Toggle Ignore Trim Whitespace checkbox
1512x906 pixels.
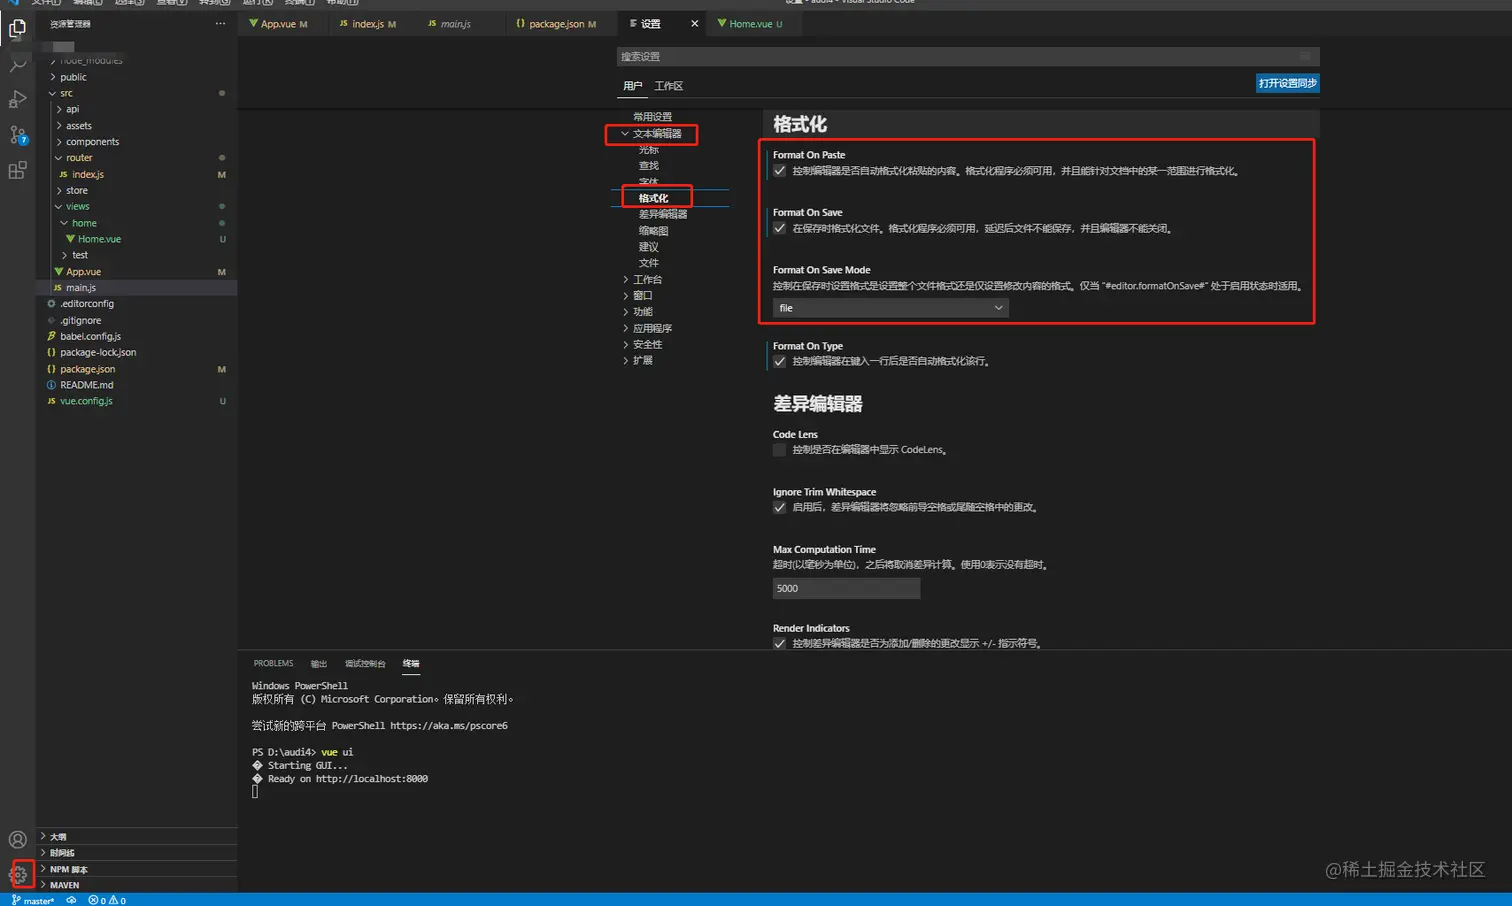pos(779,507)
